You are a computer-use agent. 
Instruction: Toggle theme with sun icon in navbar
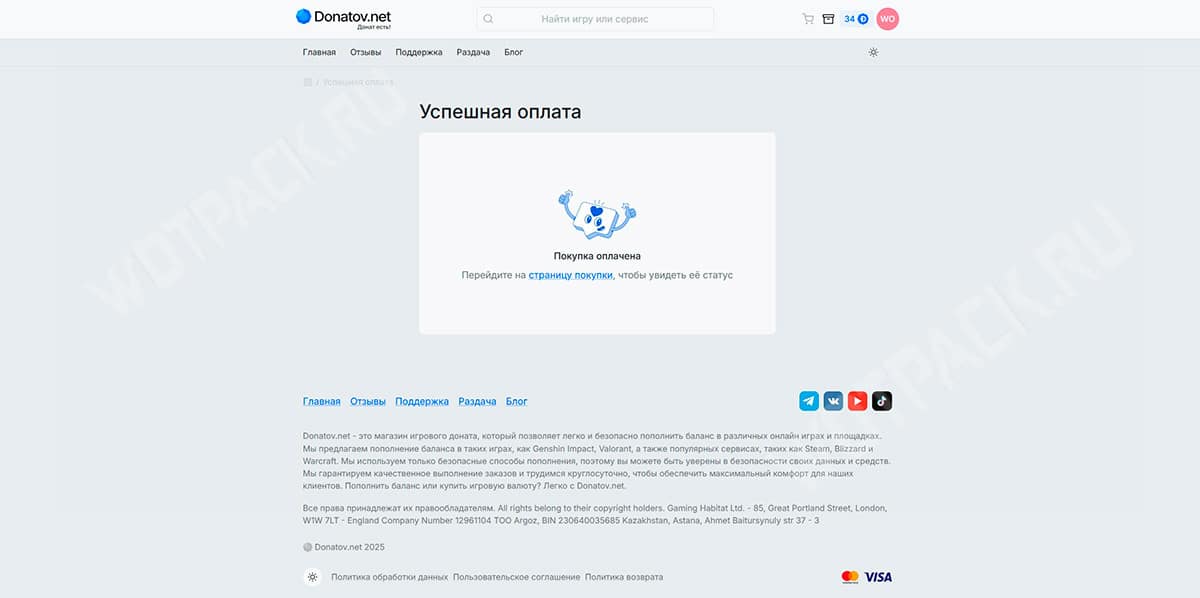pyautogui.click(x=873, y=52)
